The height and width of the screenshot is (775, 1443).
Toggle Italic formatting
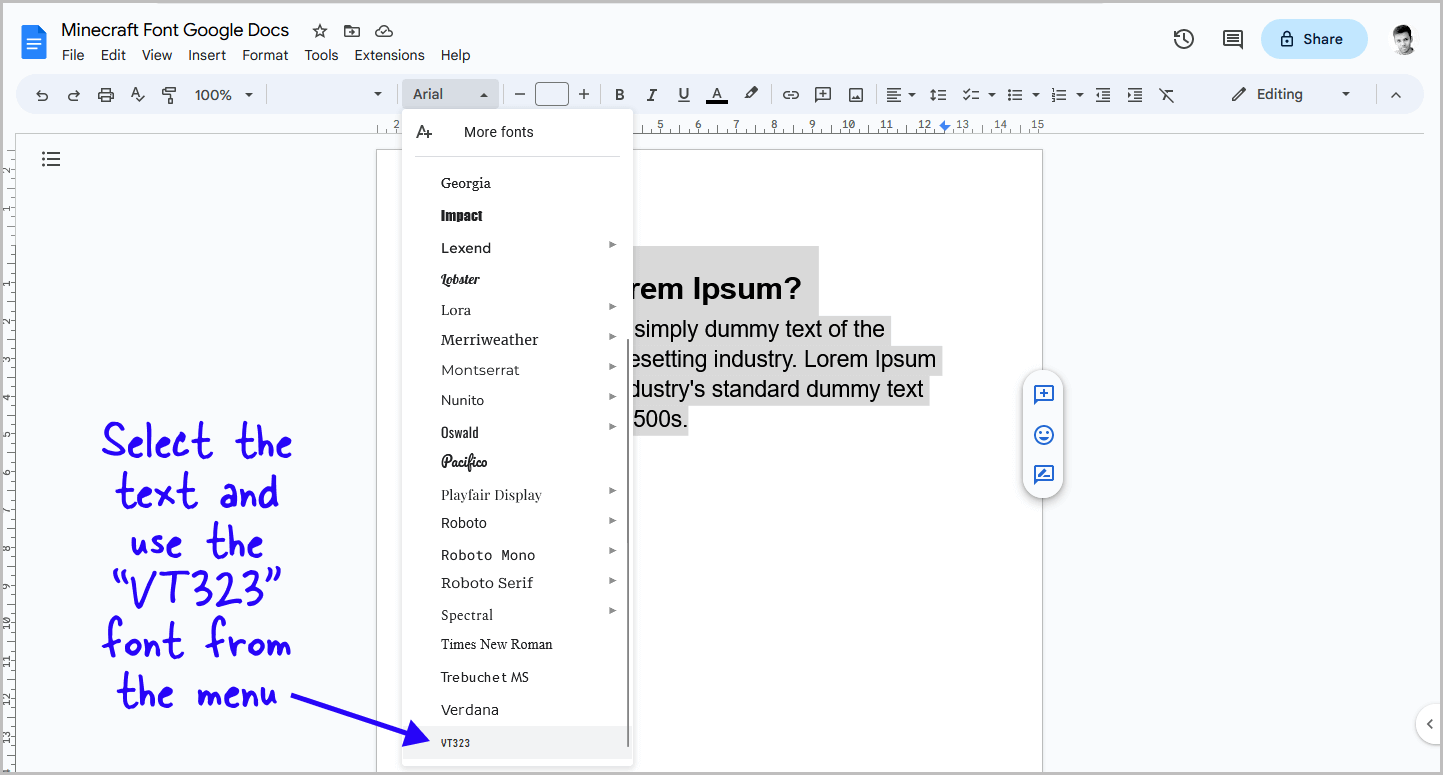click(x=652, y=95)
